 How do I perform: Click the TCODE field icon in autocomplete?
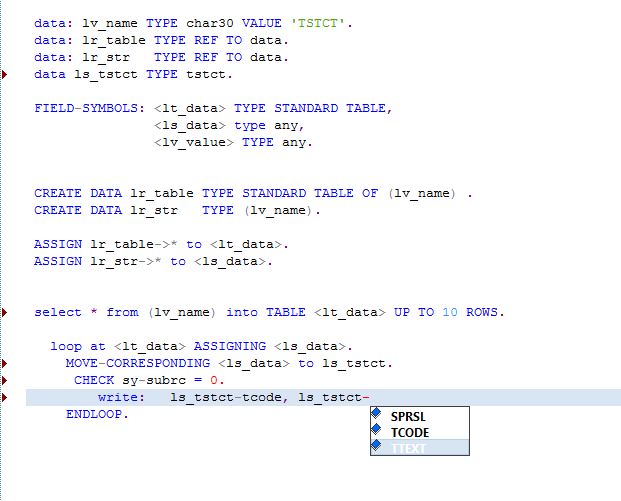click(x=377, y=432)
